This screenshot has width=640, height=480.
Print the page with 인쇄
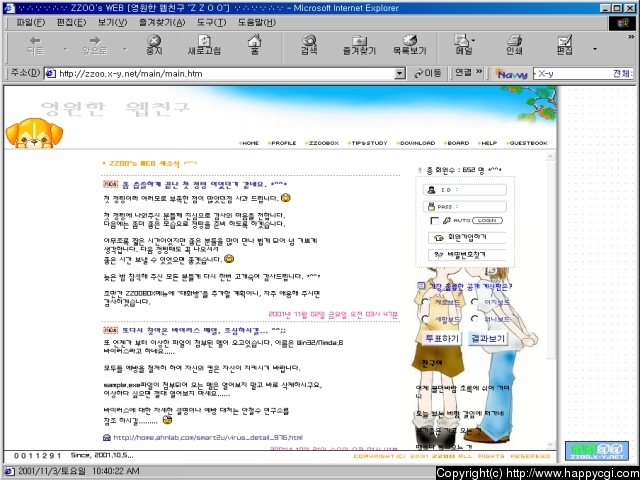click(514, 45)
